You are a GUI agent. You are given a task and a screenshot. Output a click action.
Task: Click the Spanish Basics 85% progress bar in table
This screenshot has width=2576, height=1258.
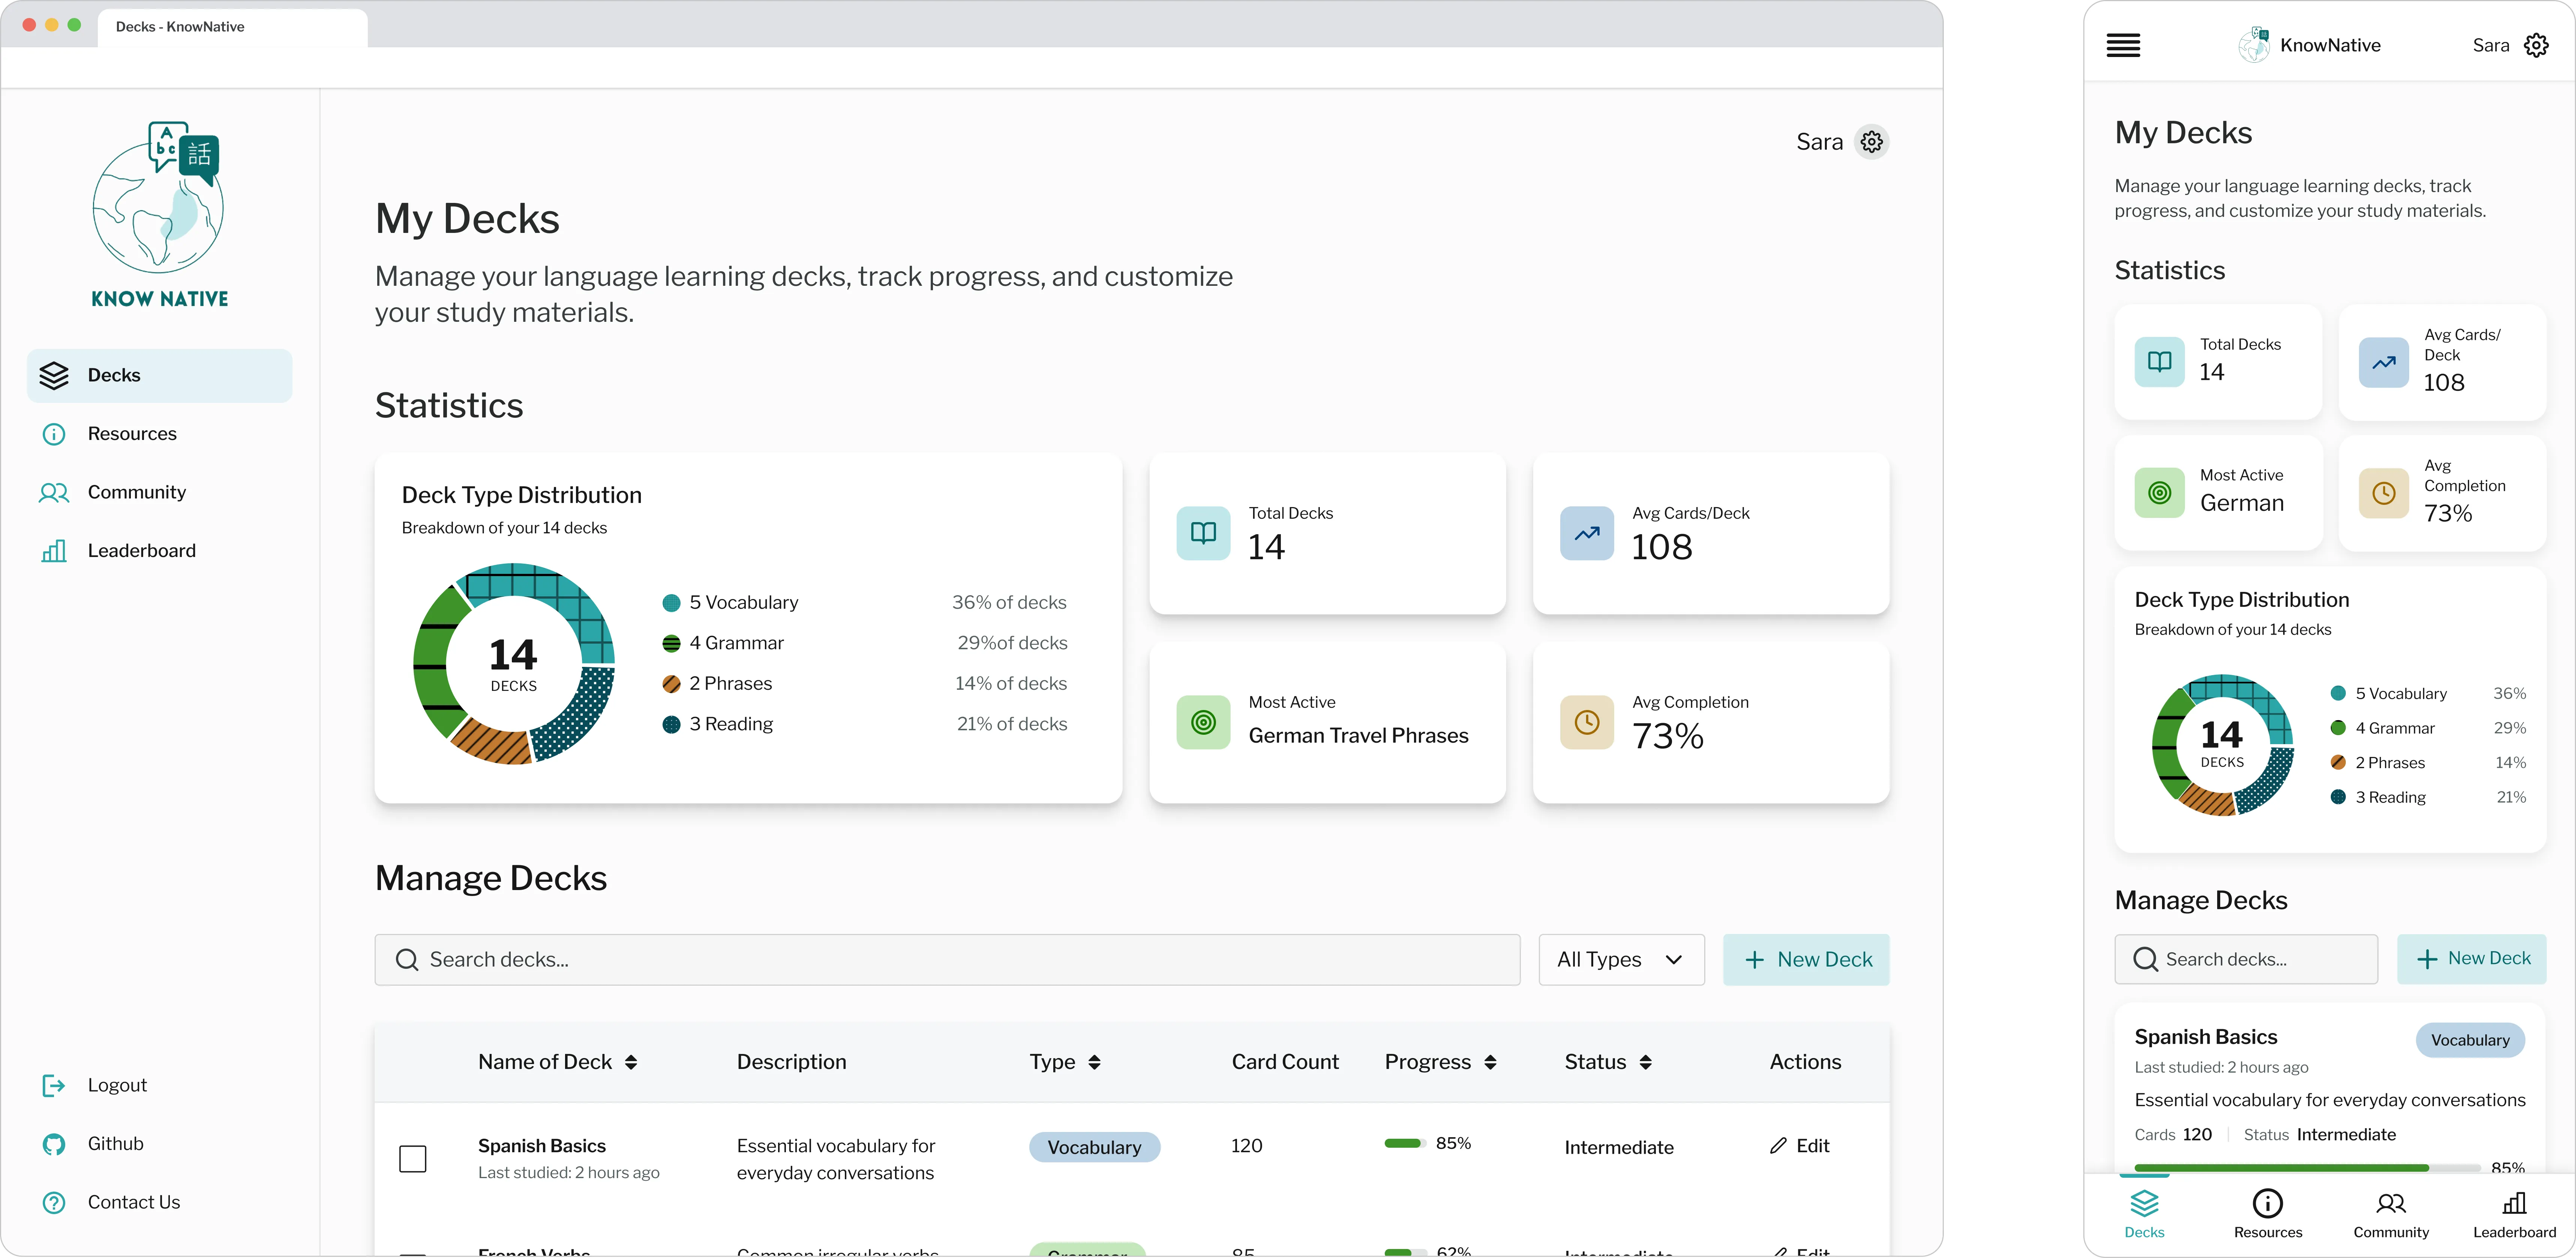coord(1405,1143)
